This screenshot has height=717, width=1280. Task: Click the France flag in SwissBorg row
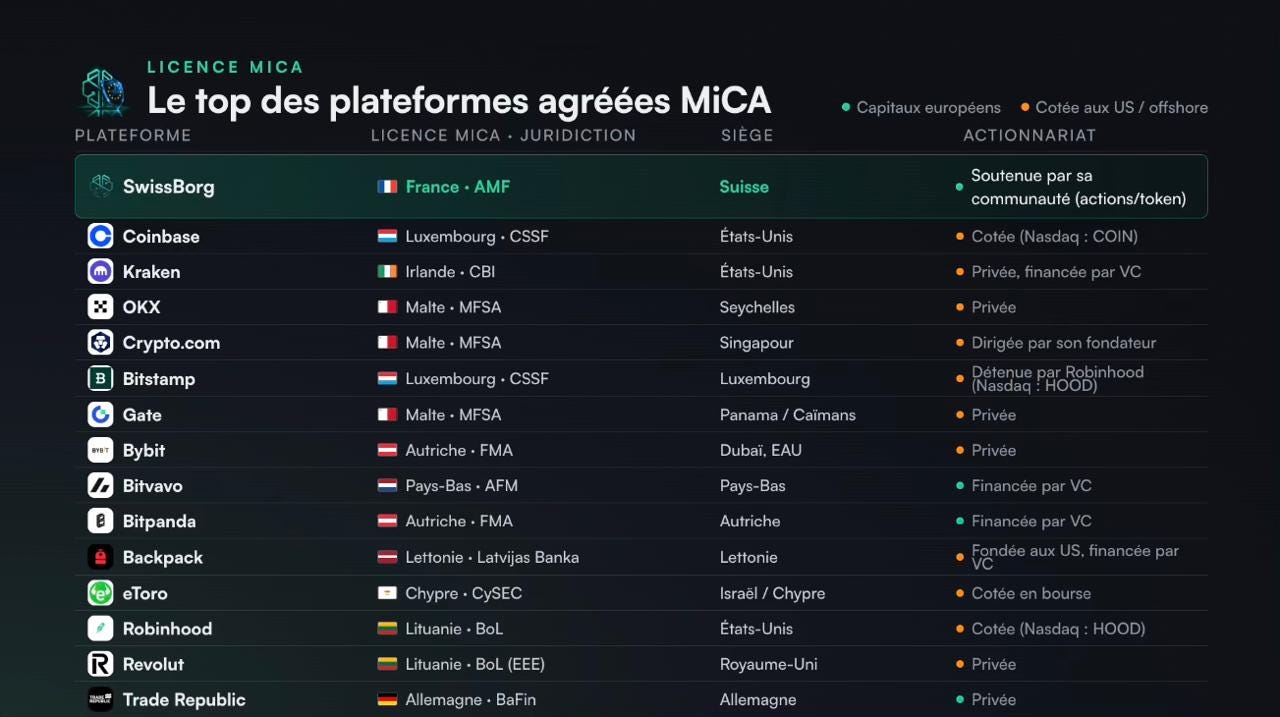[x=387, y=186]
